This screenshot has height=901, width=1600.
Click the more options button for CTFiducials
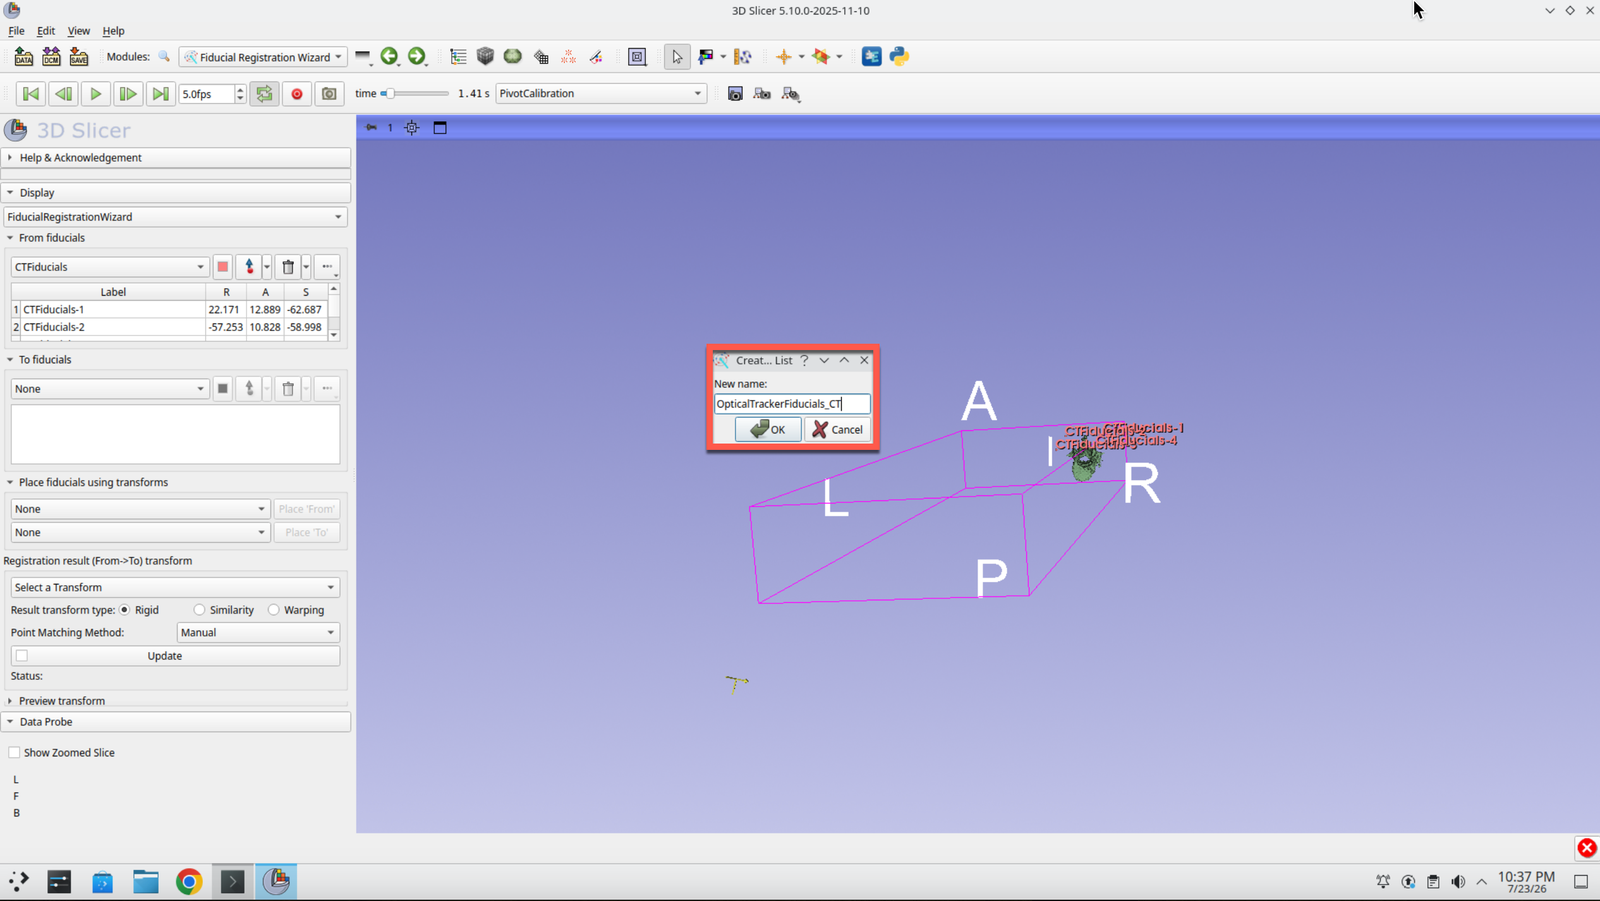[x=327, y=267]
